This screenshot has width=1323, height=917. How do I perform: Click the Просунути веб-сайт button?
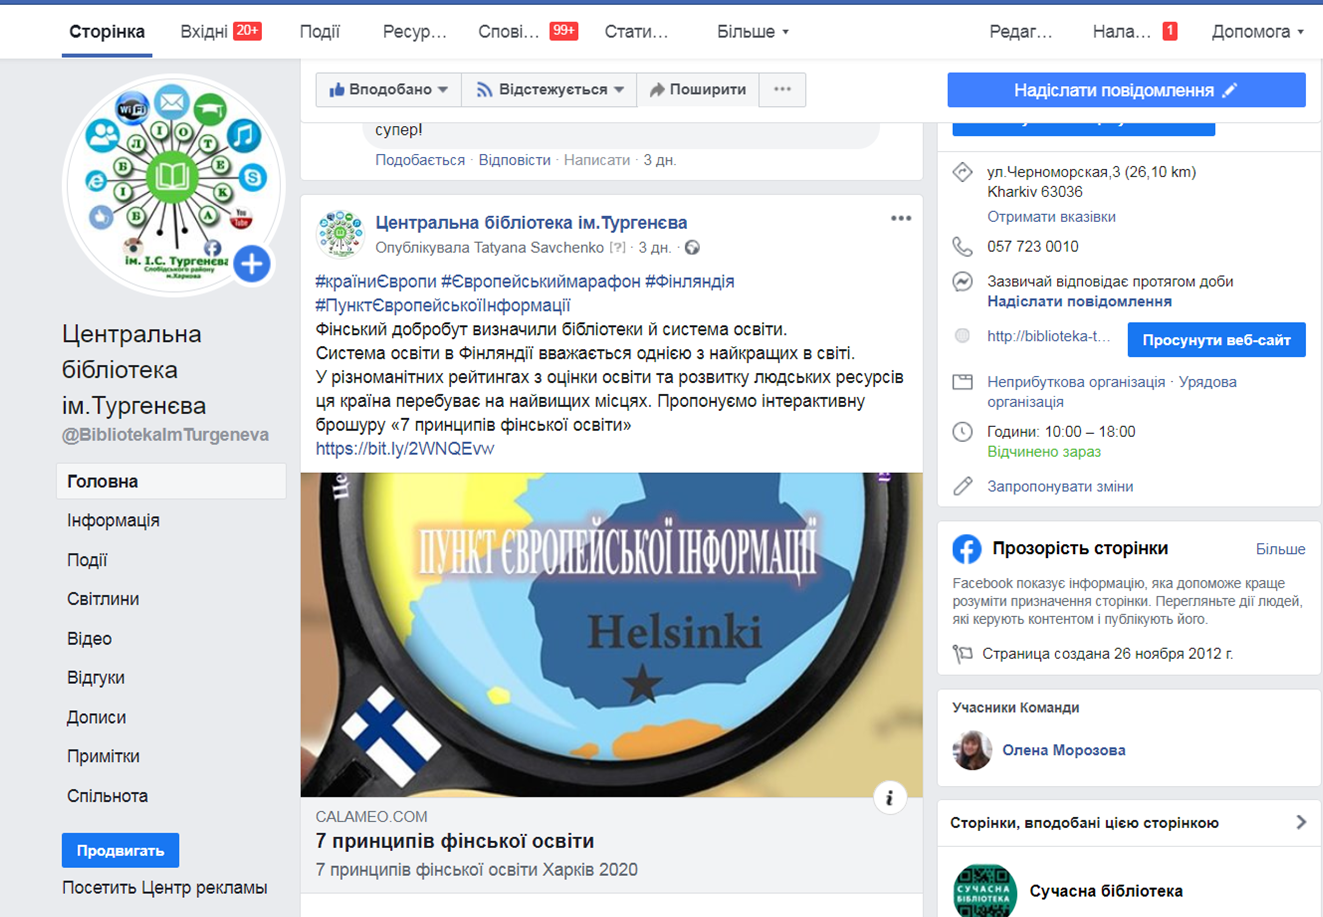[x=1216, y=340]
